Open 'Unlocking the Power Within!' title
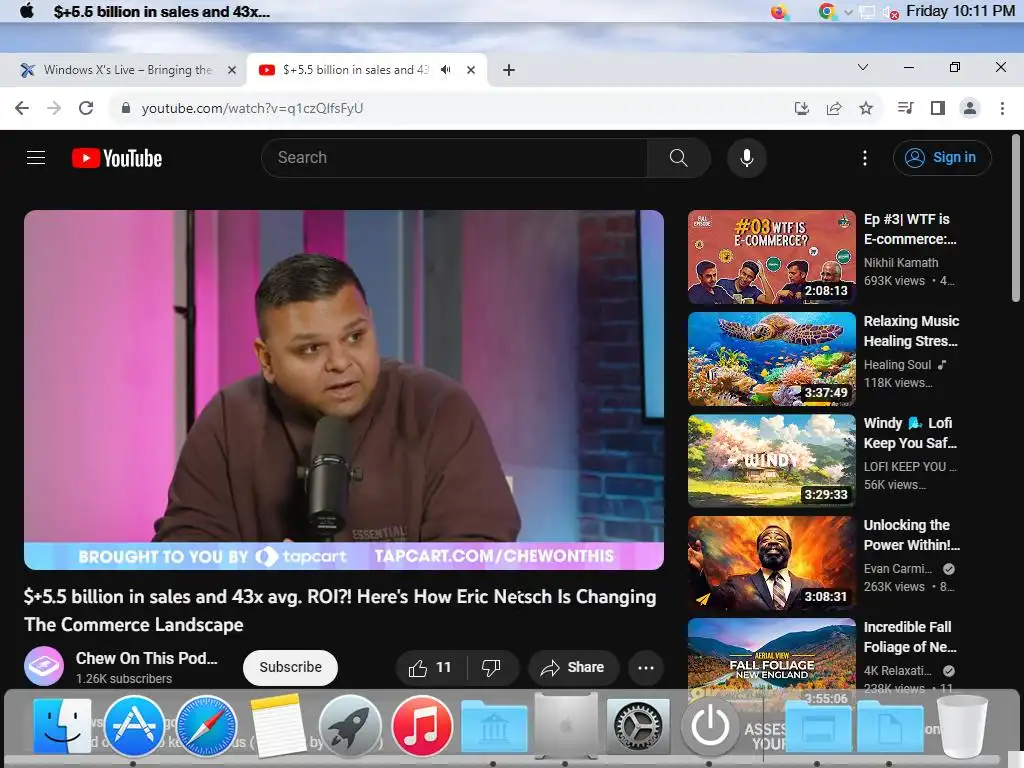This screenshot has width=1024, height=768. 912,535
